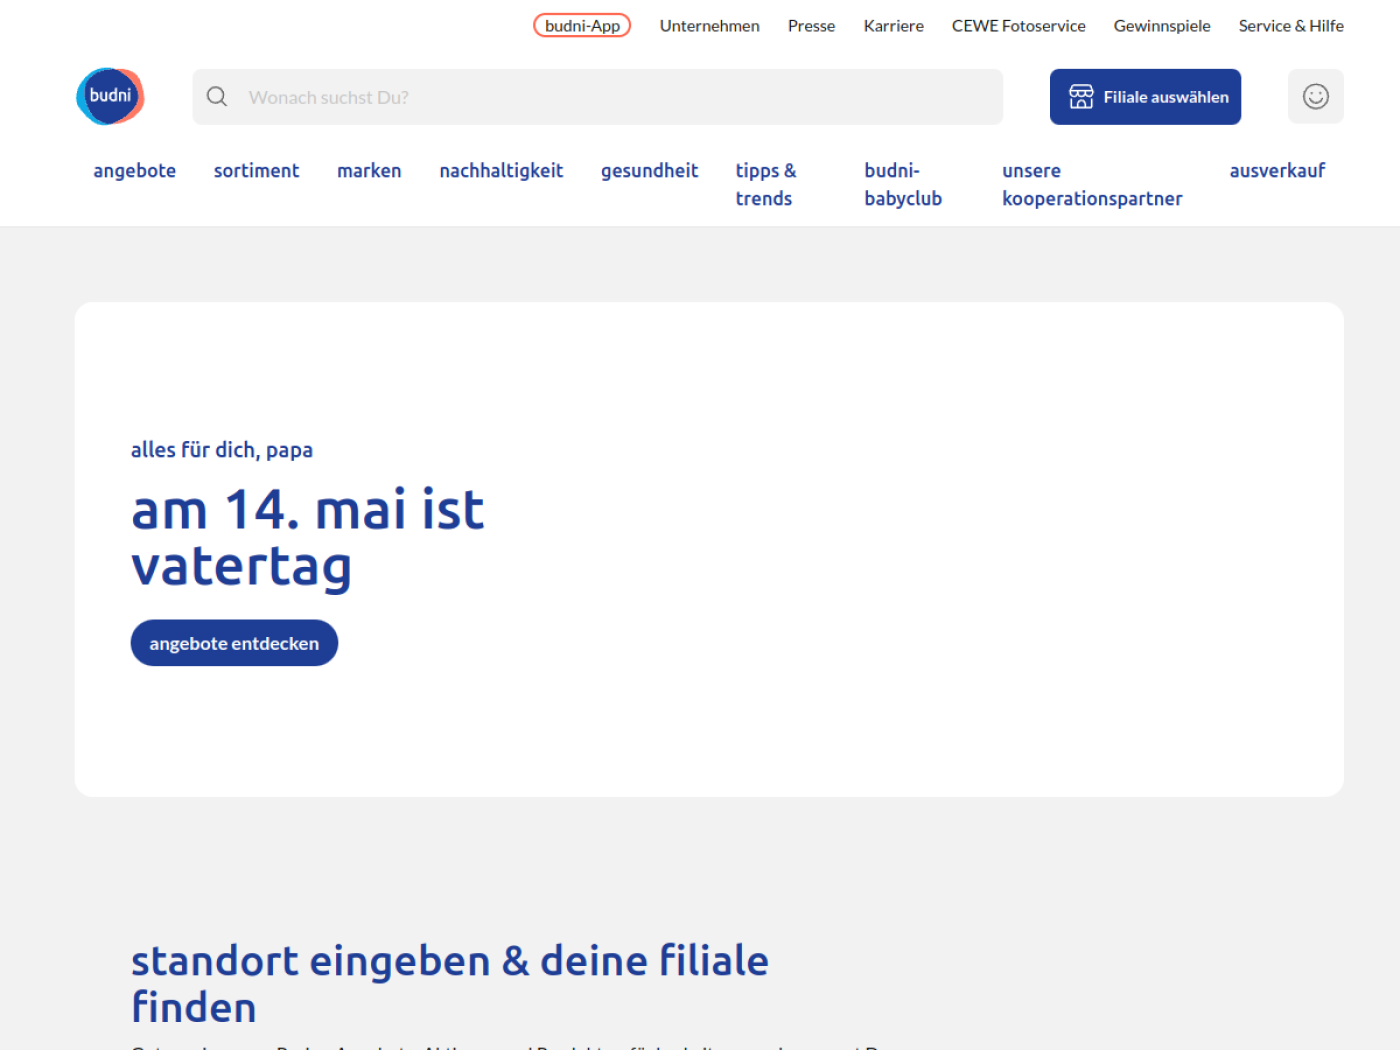1400x1050 pixels.
Task: Open the Gewinnspiele link
Action: [x=1162, y=26]
